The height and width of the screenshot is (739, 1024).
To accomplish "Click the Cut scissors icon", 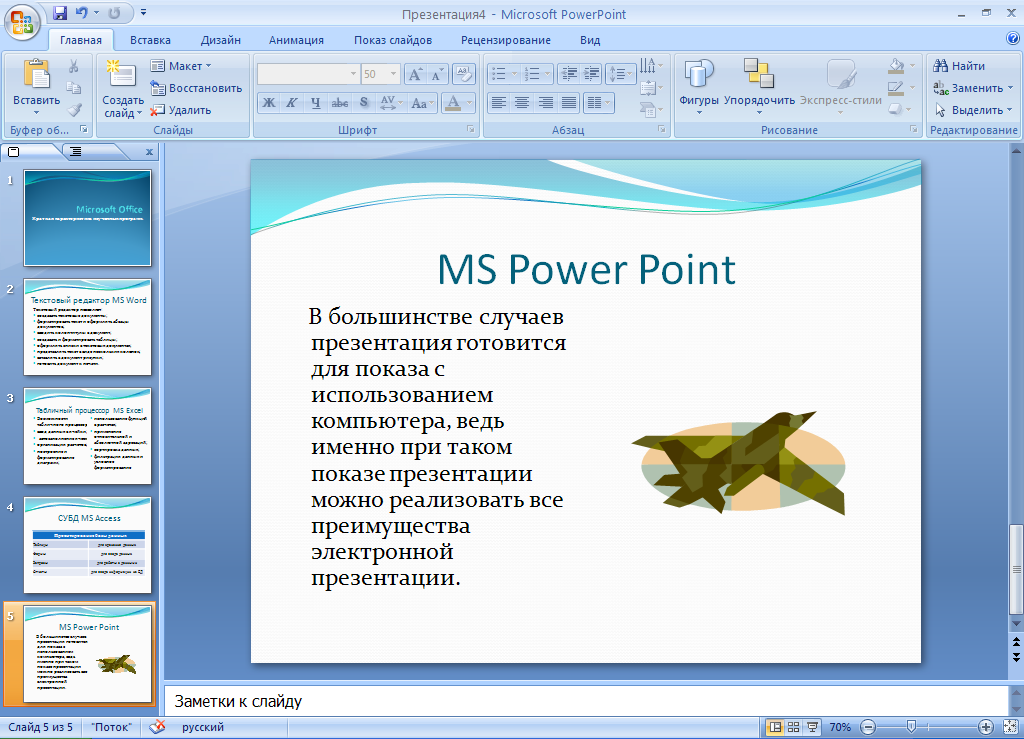I will point(74,66).
